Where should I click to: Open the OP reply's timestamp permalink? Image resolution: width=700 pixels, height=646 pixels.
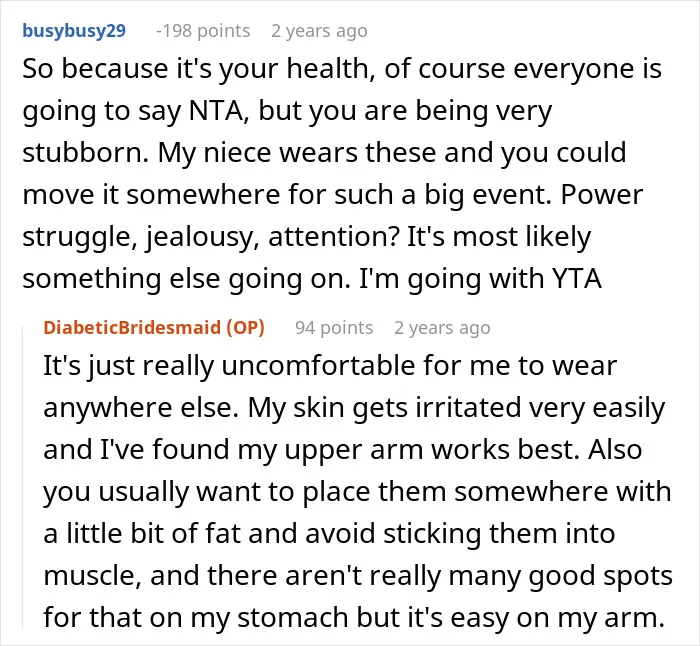442,328
